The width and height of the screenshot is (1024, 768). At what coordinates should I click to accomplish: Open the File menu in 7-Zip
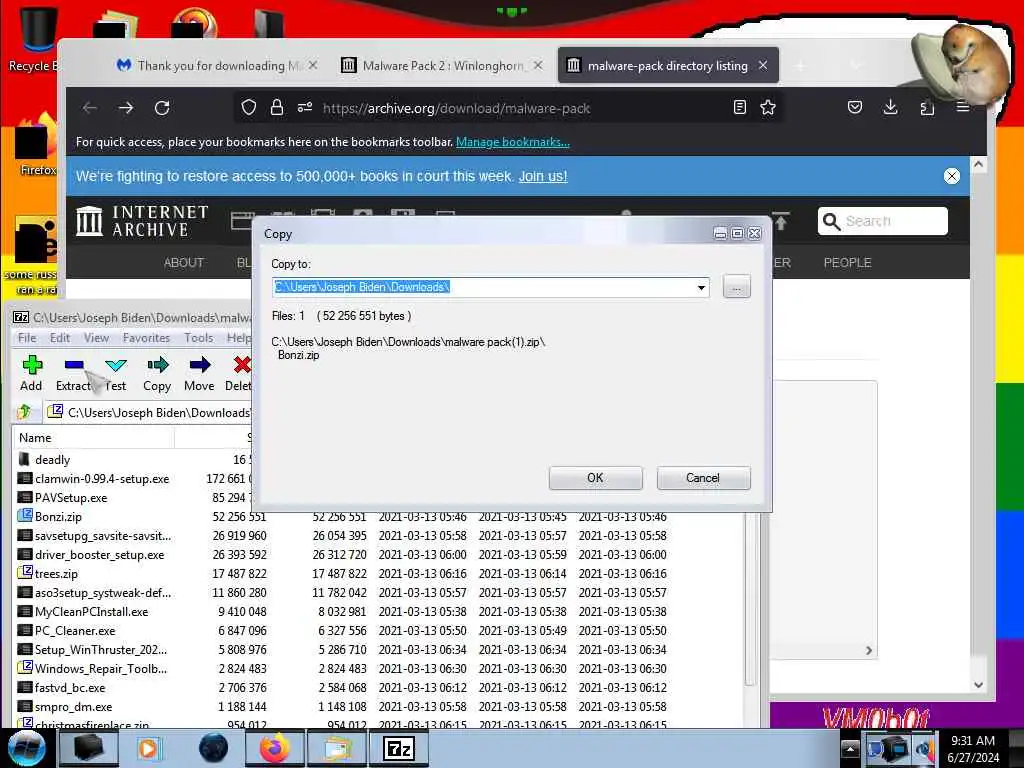(x=27, y=338)
